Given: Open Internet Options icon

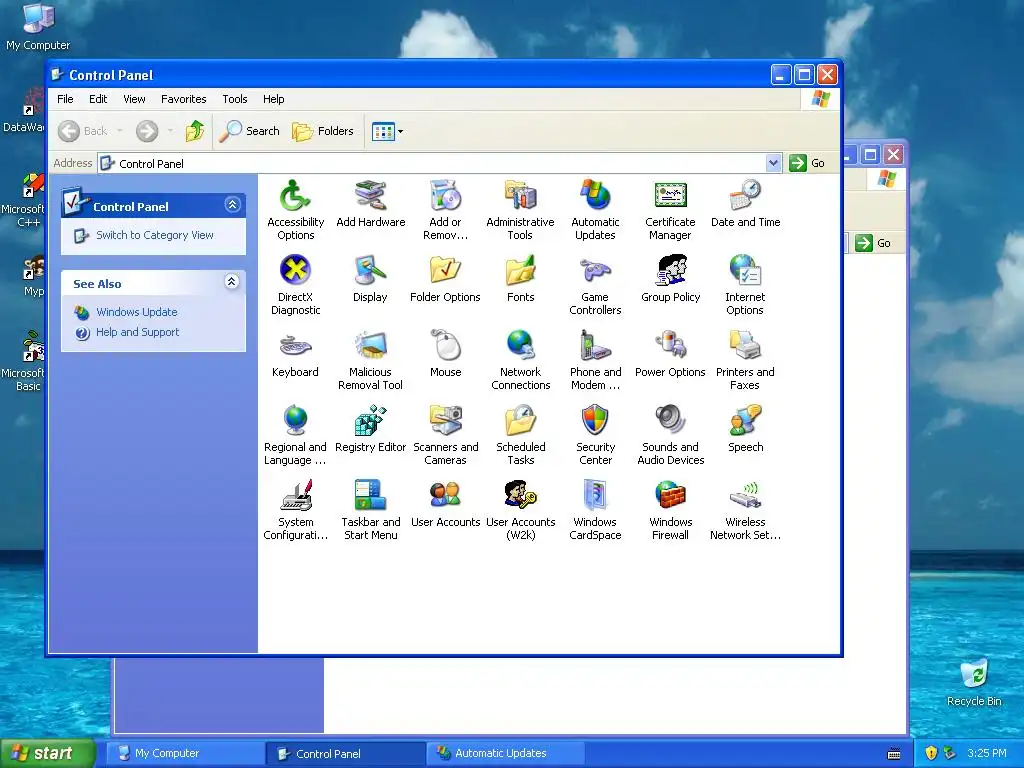Looking at the screenshot, I should (x=745, y=270).
